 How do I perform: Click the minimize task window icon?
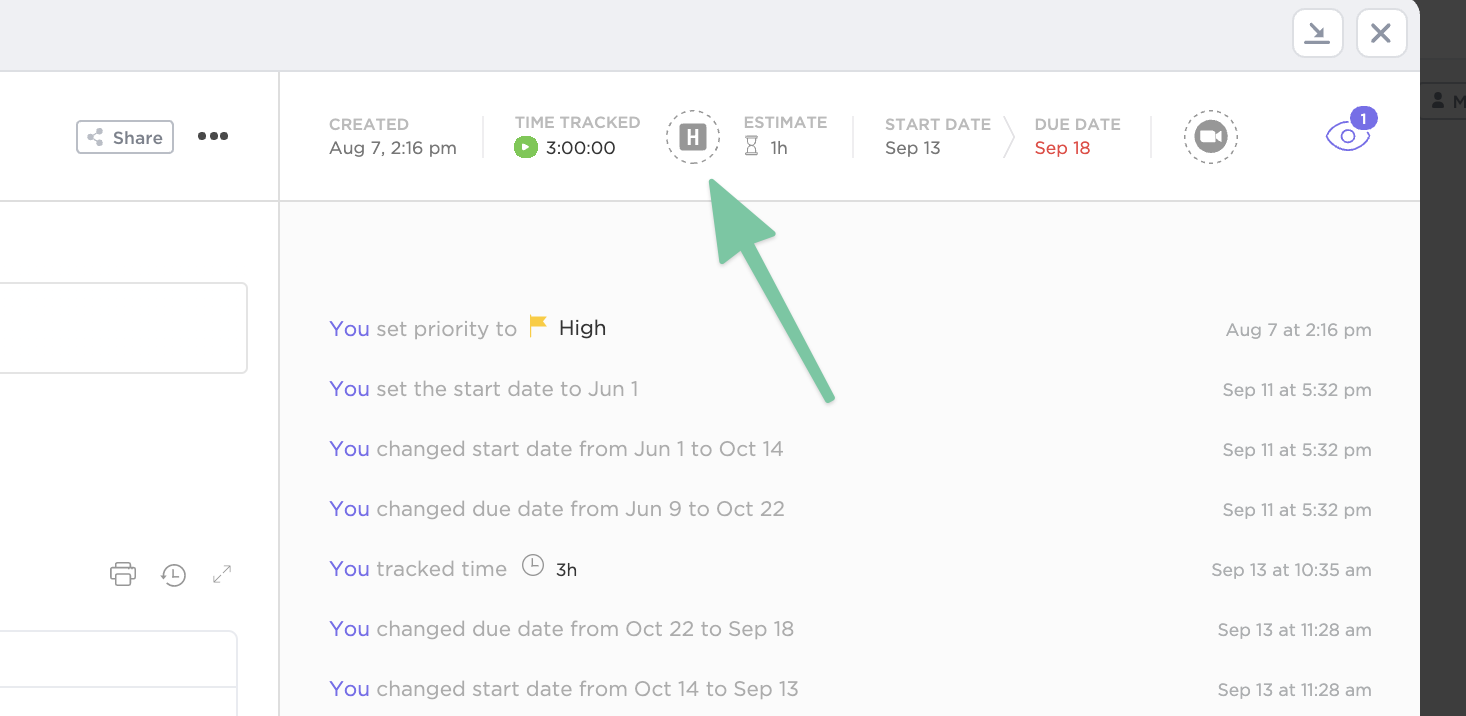pyautogui.click(x=1317, y=34)
